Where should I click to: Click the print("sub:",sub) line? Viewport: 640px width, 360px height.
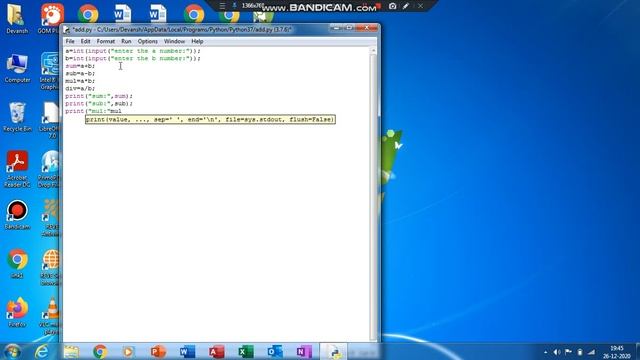99,103
